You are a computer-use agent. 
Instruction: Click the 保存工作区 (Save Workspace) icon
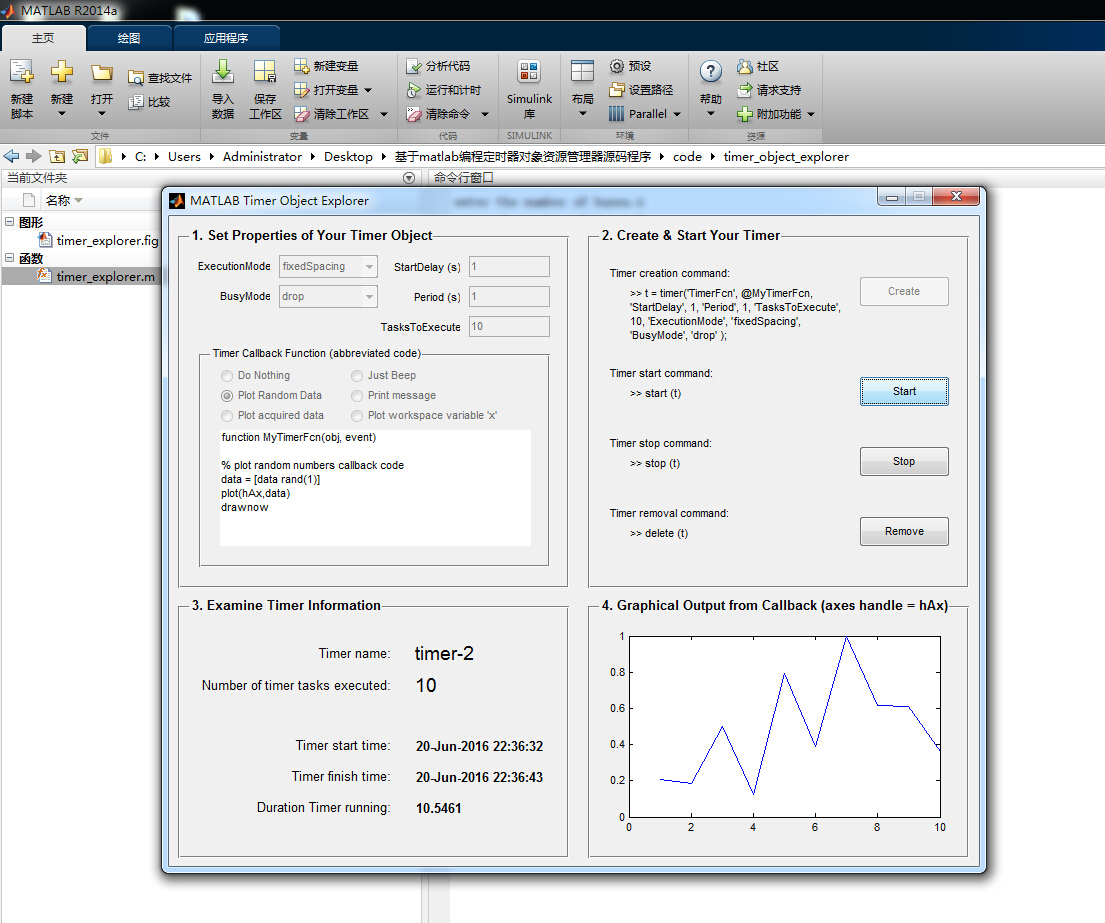265,72
